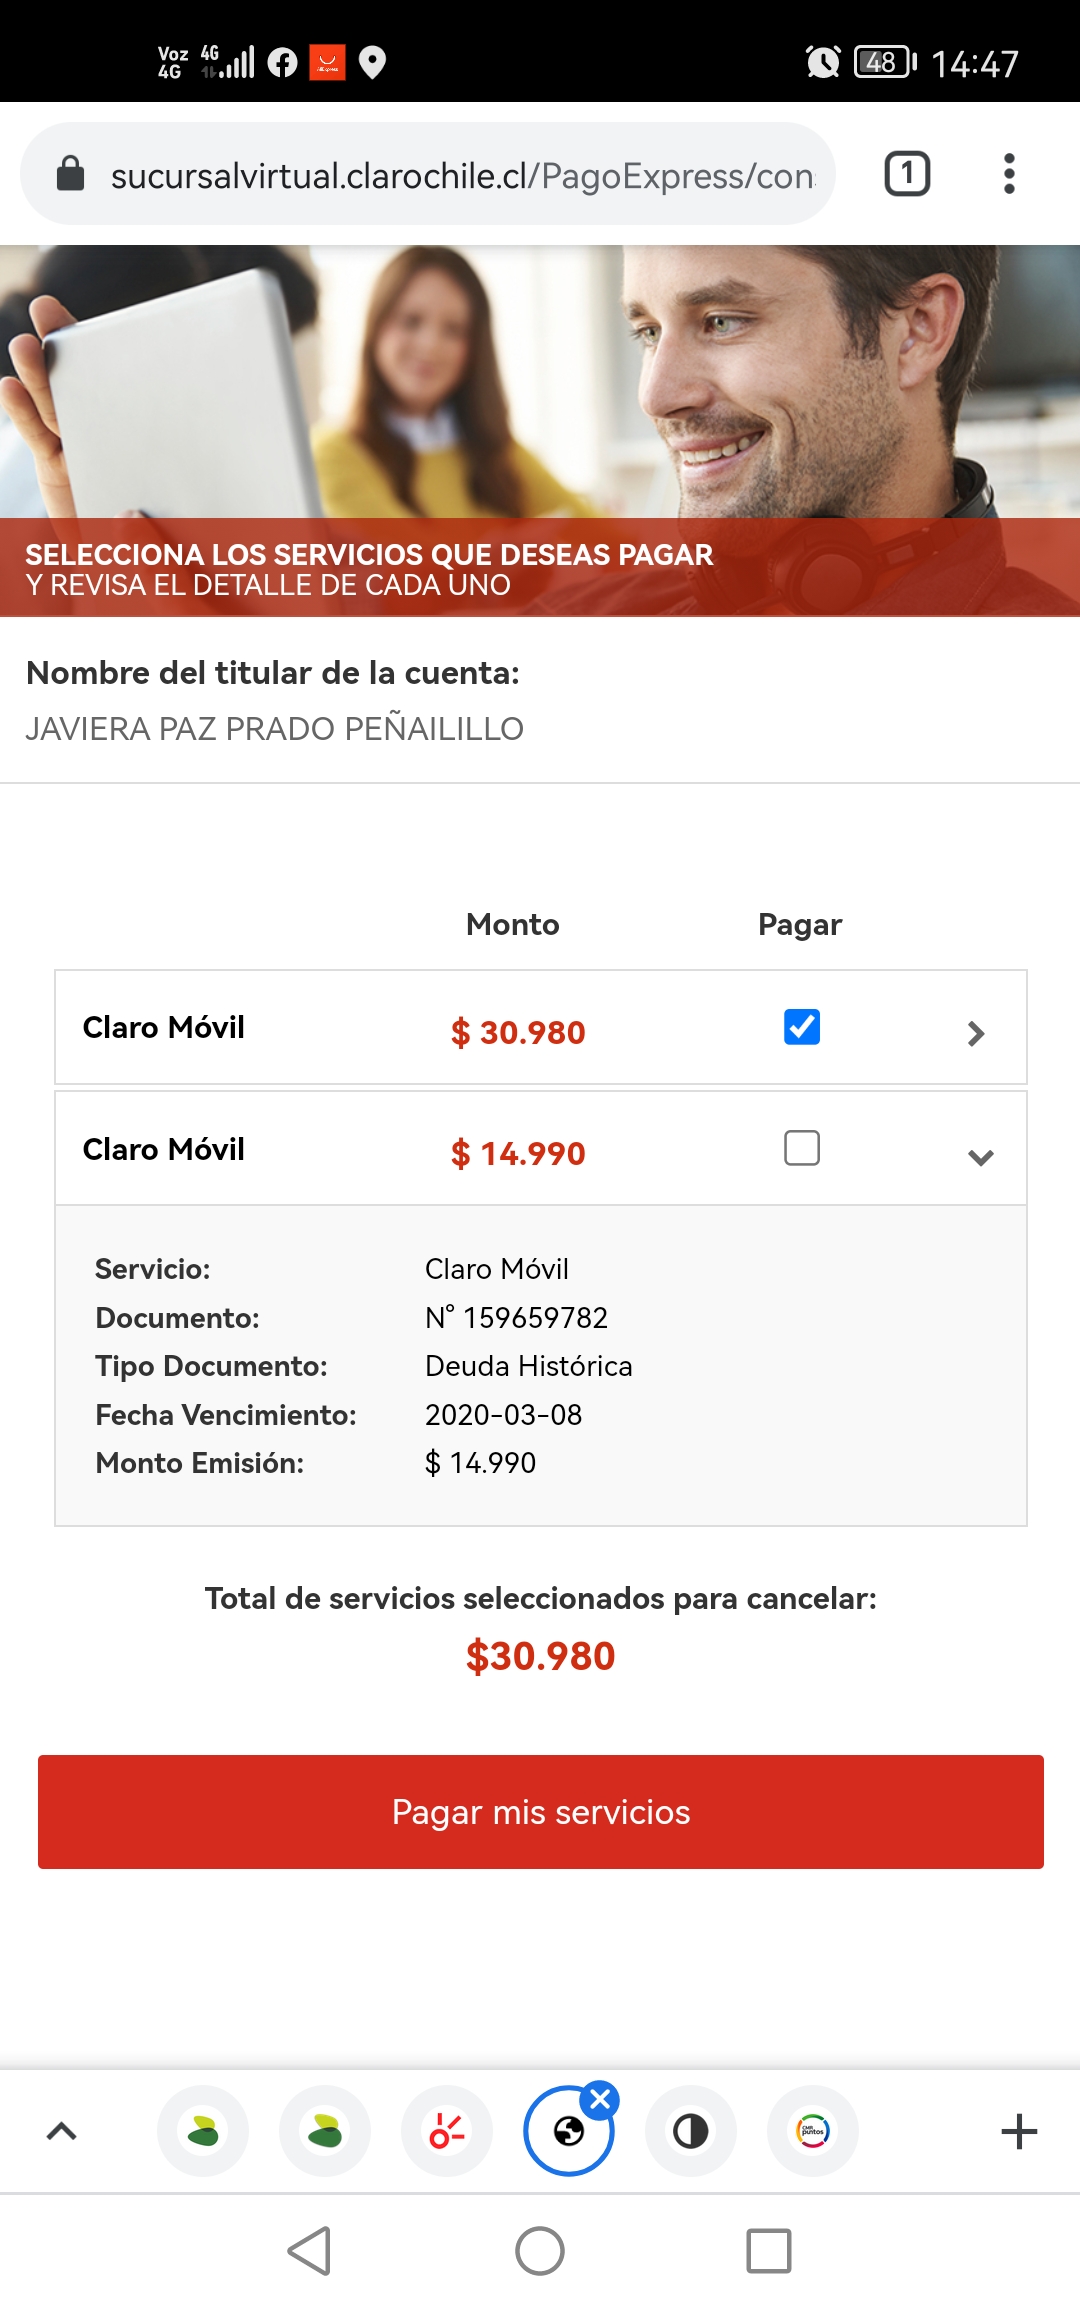Close the active globe tab with the X badge
The height and width of the screenshot is (2310, 1080).
pos(600,2100)
